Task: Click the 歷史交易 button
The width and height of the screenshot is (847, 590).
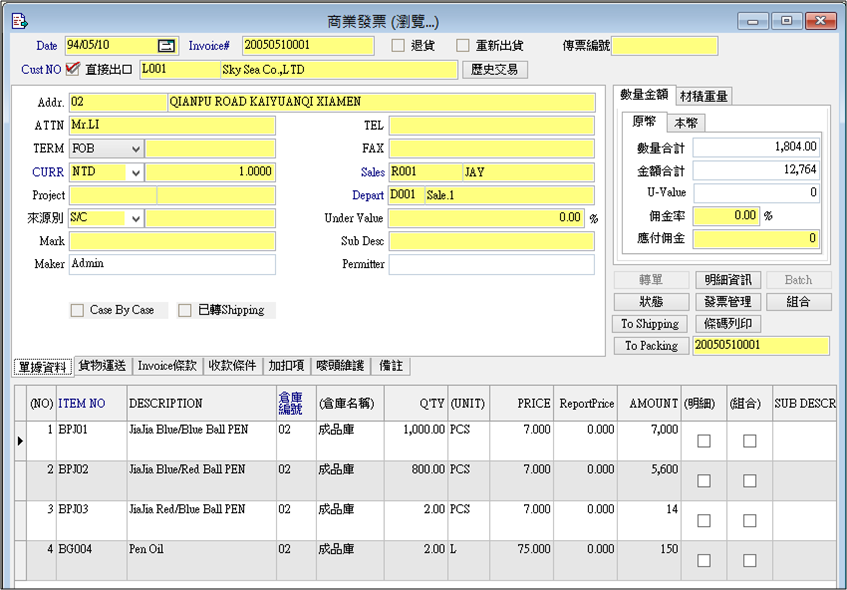Action: point(495,70)
